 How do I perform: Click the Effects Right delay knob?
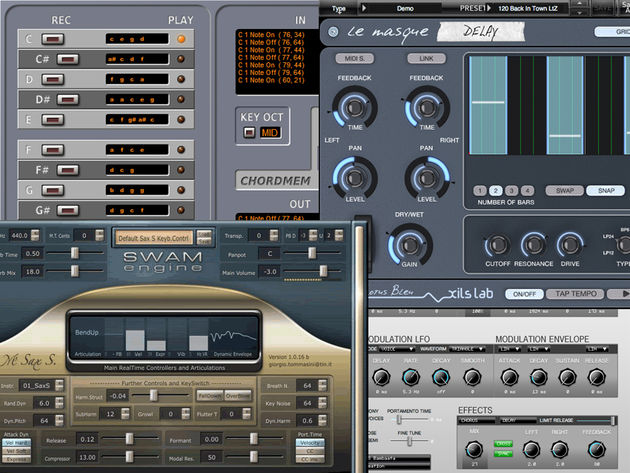click(560, 450)
